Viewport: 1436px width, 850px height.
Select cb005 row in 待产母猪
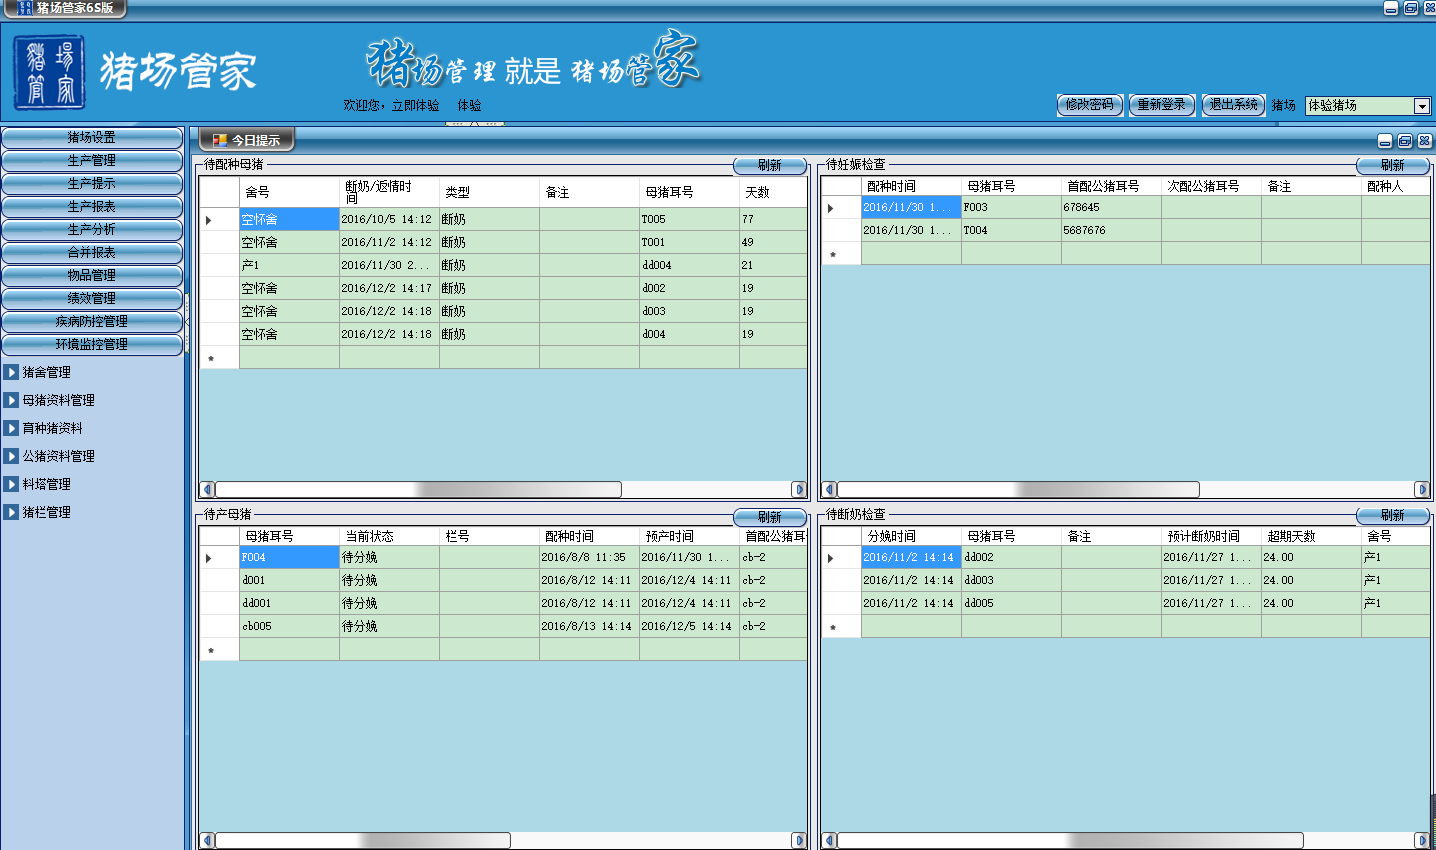coord(289,627)
